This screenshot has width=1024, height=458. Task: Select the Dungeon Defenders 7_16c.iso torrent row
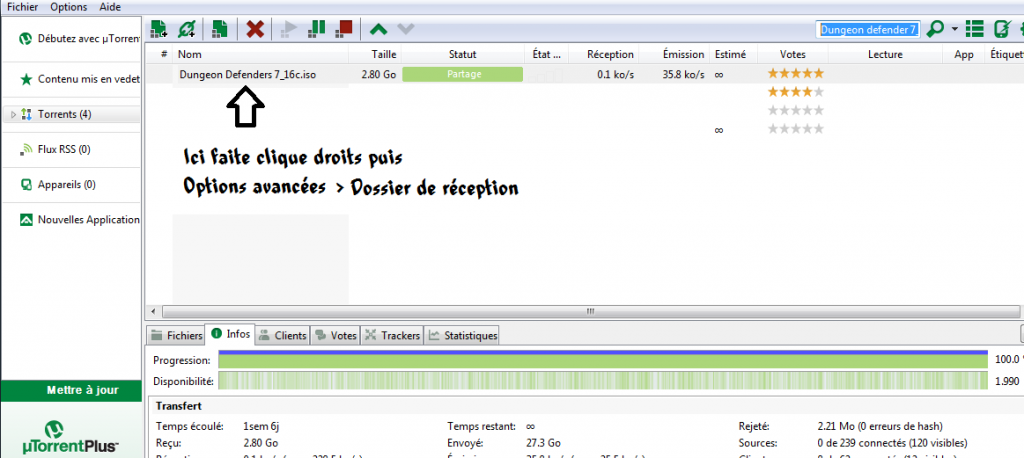584,74
